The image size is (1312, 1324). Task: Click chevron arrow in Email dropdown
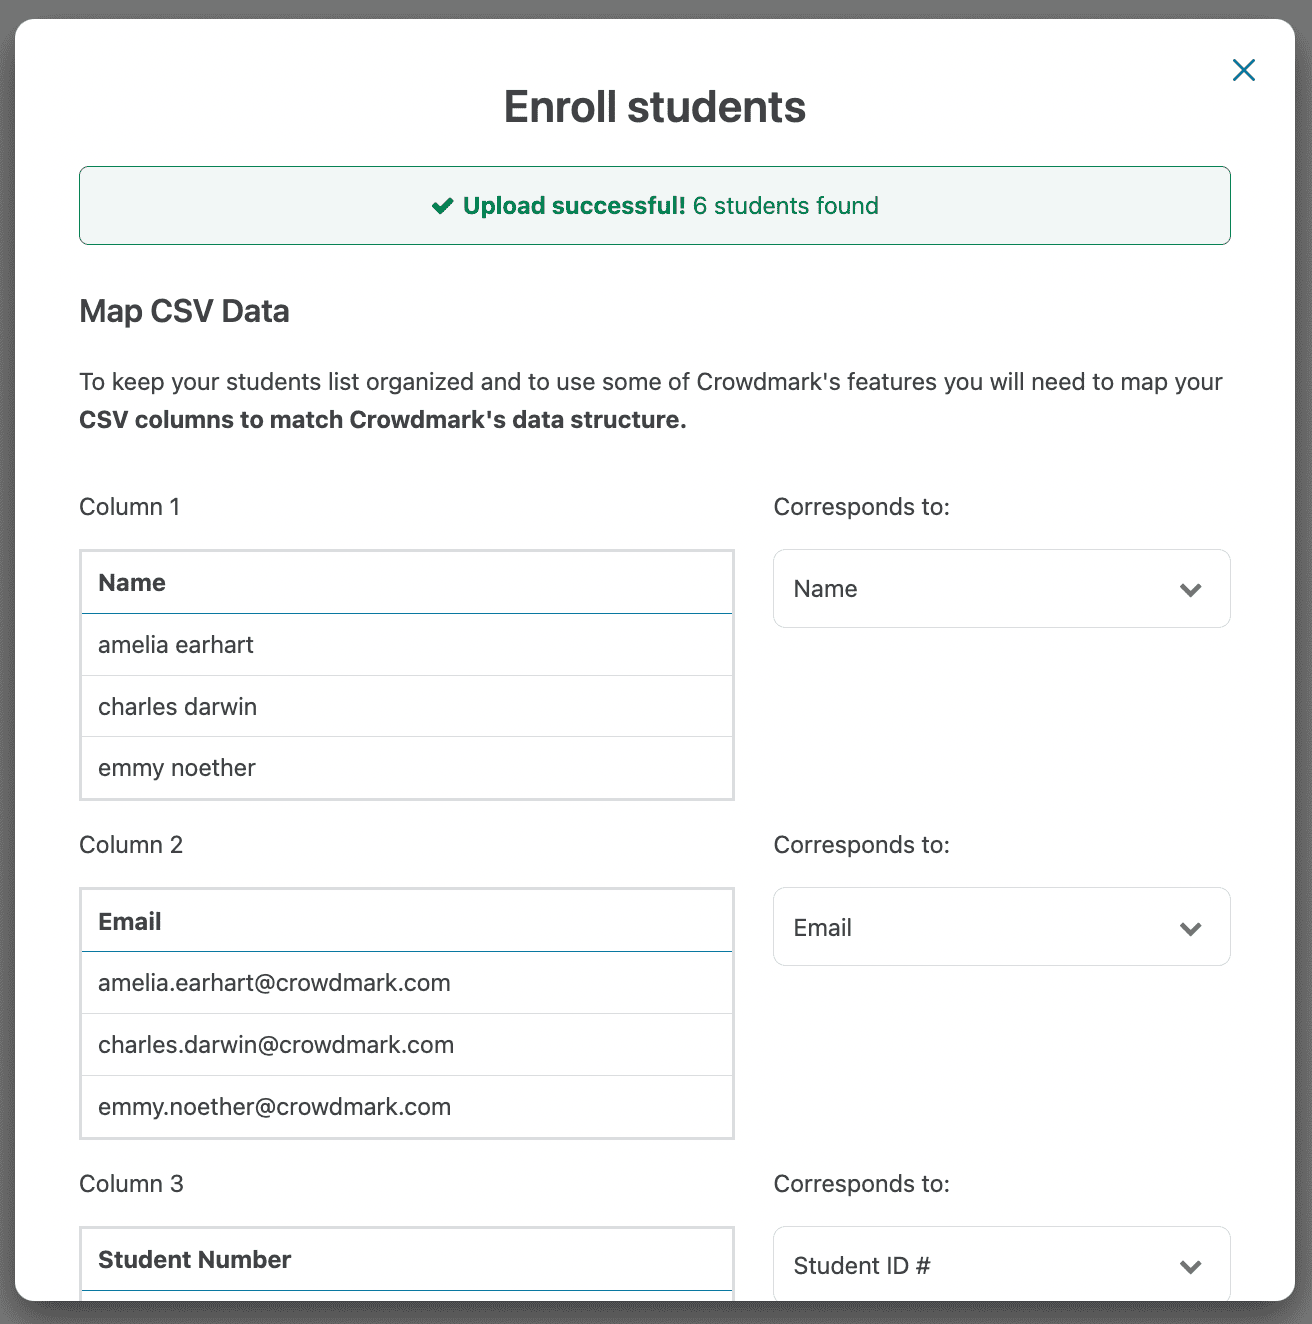pyautogui.click(x=1190, y=929)
